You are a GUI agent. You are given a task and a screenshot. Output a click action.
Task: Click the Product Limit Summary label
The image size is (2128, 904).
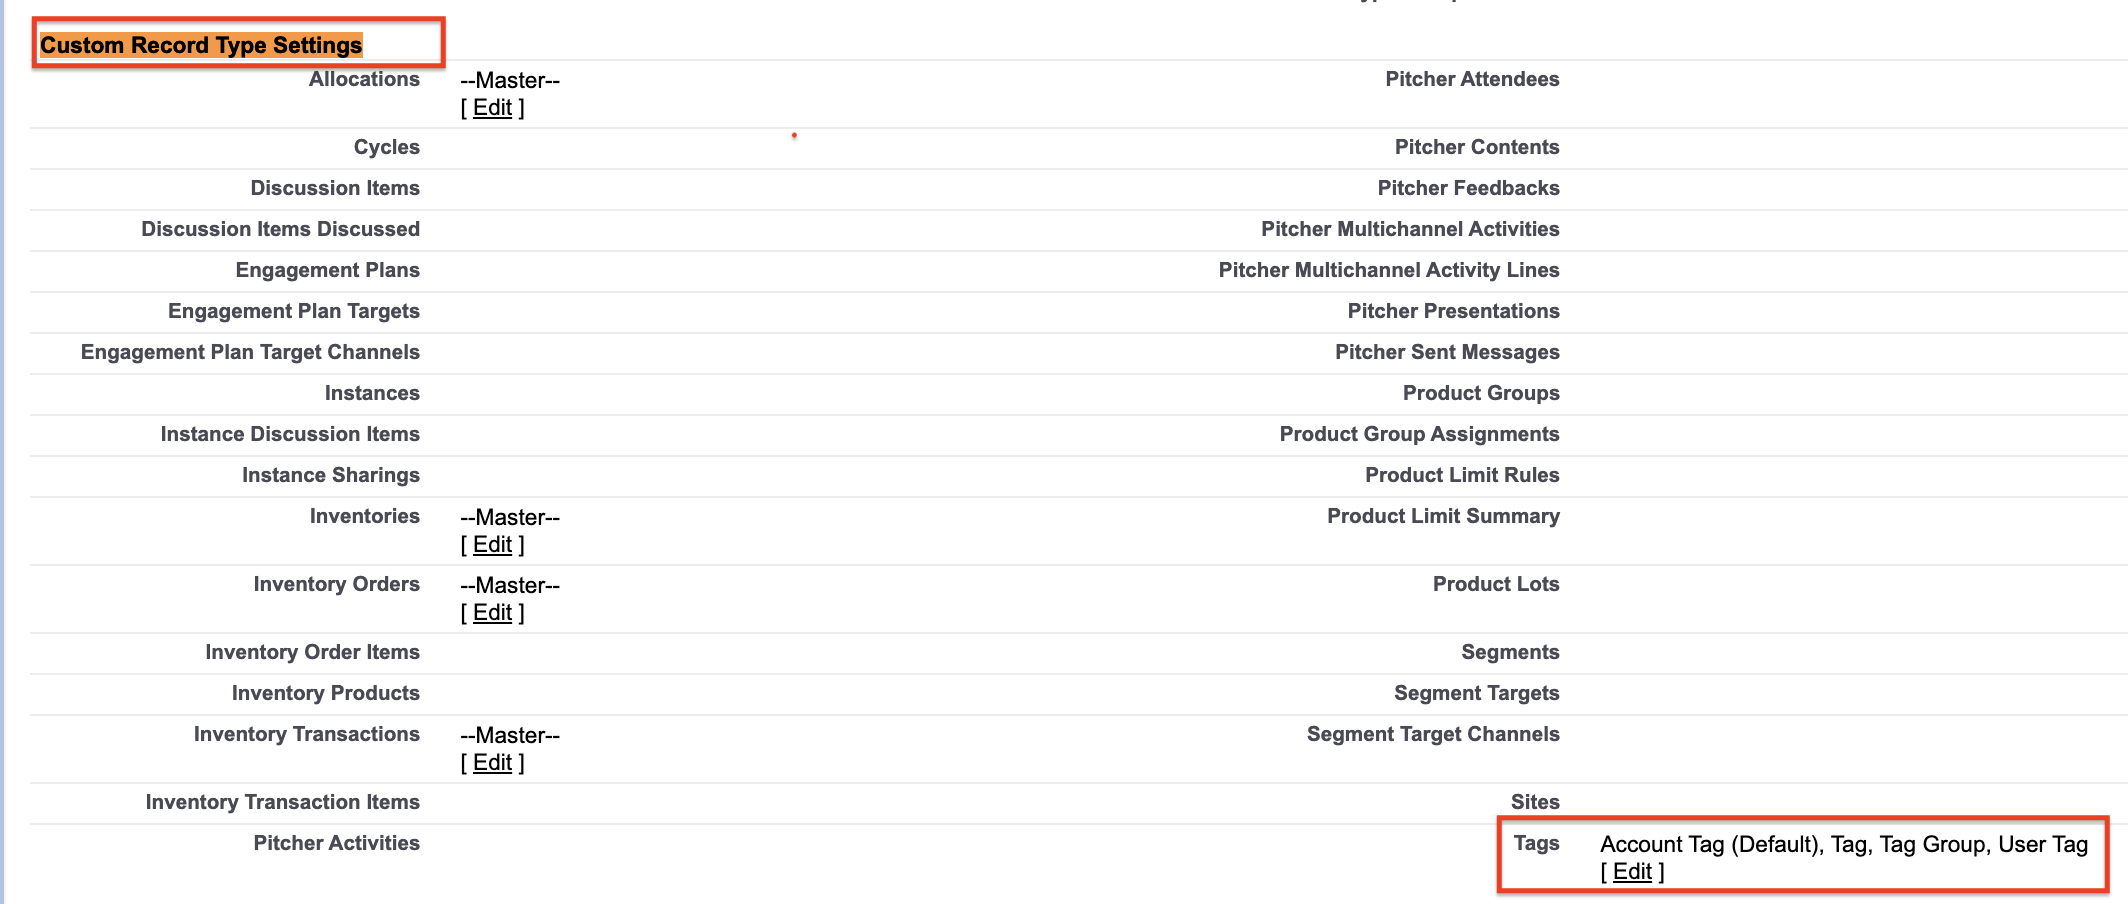click(x=1442, y=516)
